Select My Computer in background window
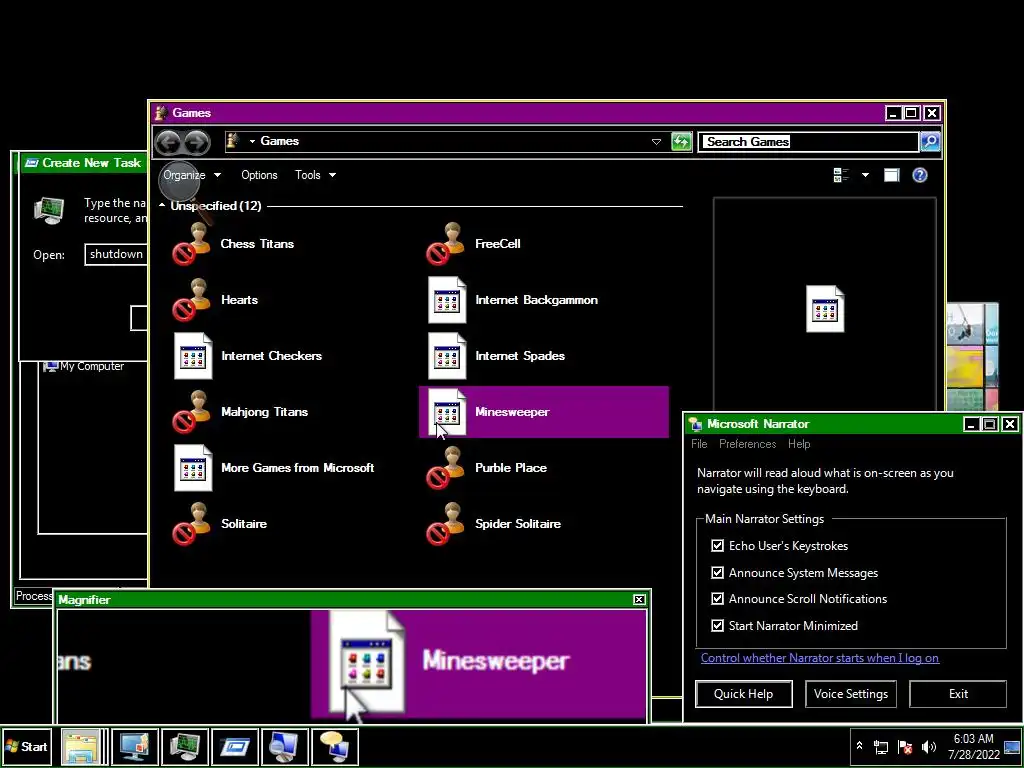This screenshot has width=1024, height=768. point(84,367)
